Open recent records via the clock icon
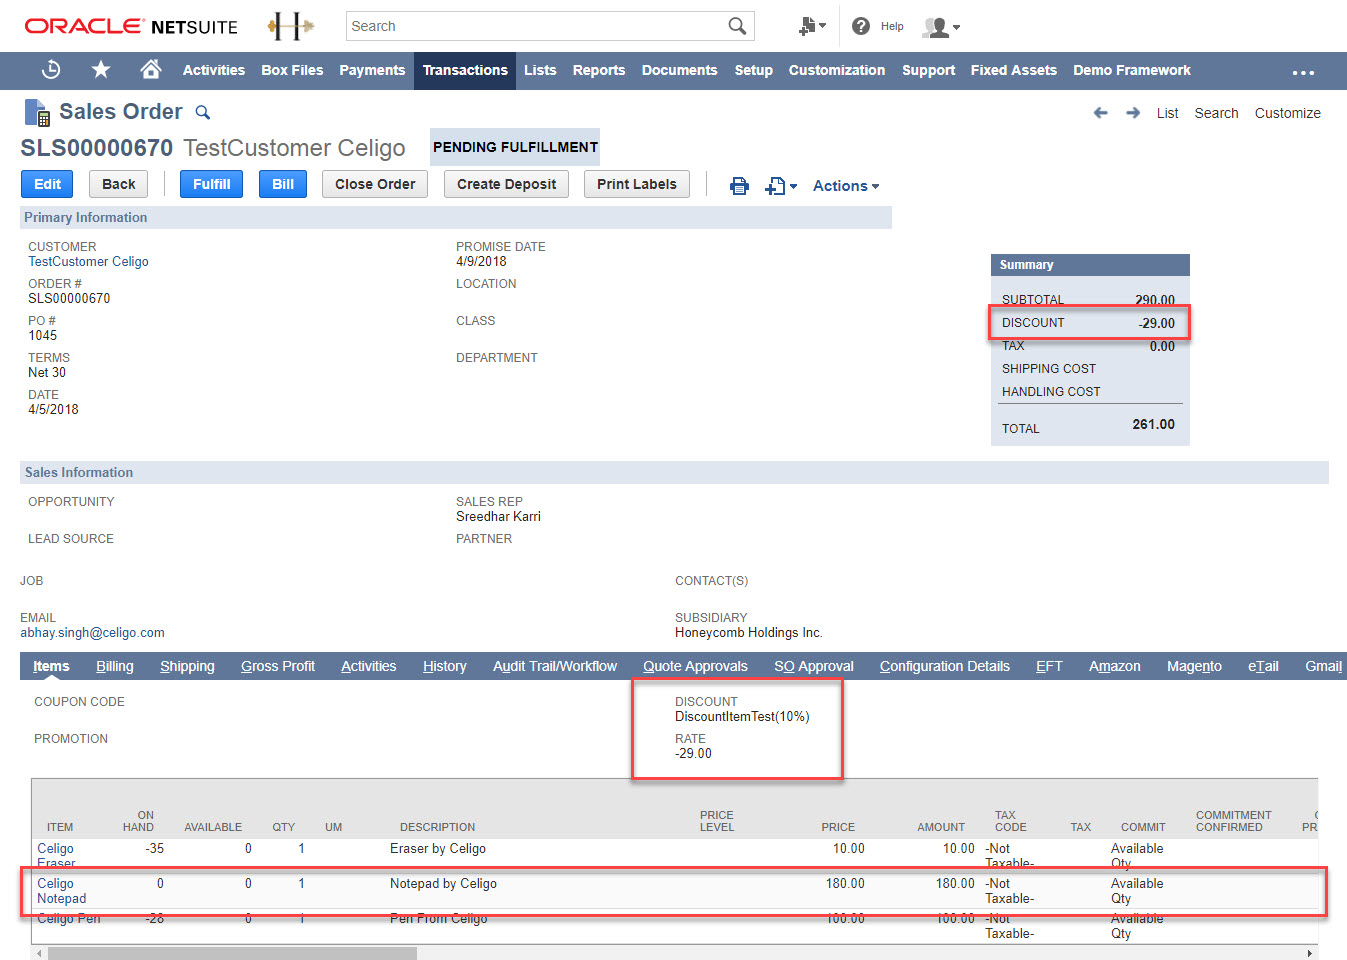Screen dimensions: 1347x960 tap(50, 70)
